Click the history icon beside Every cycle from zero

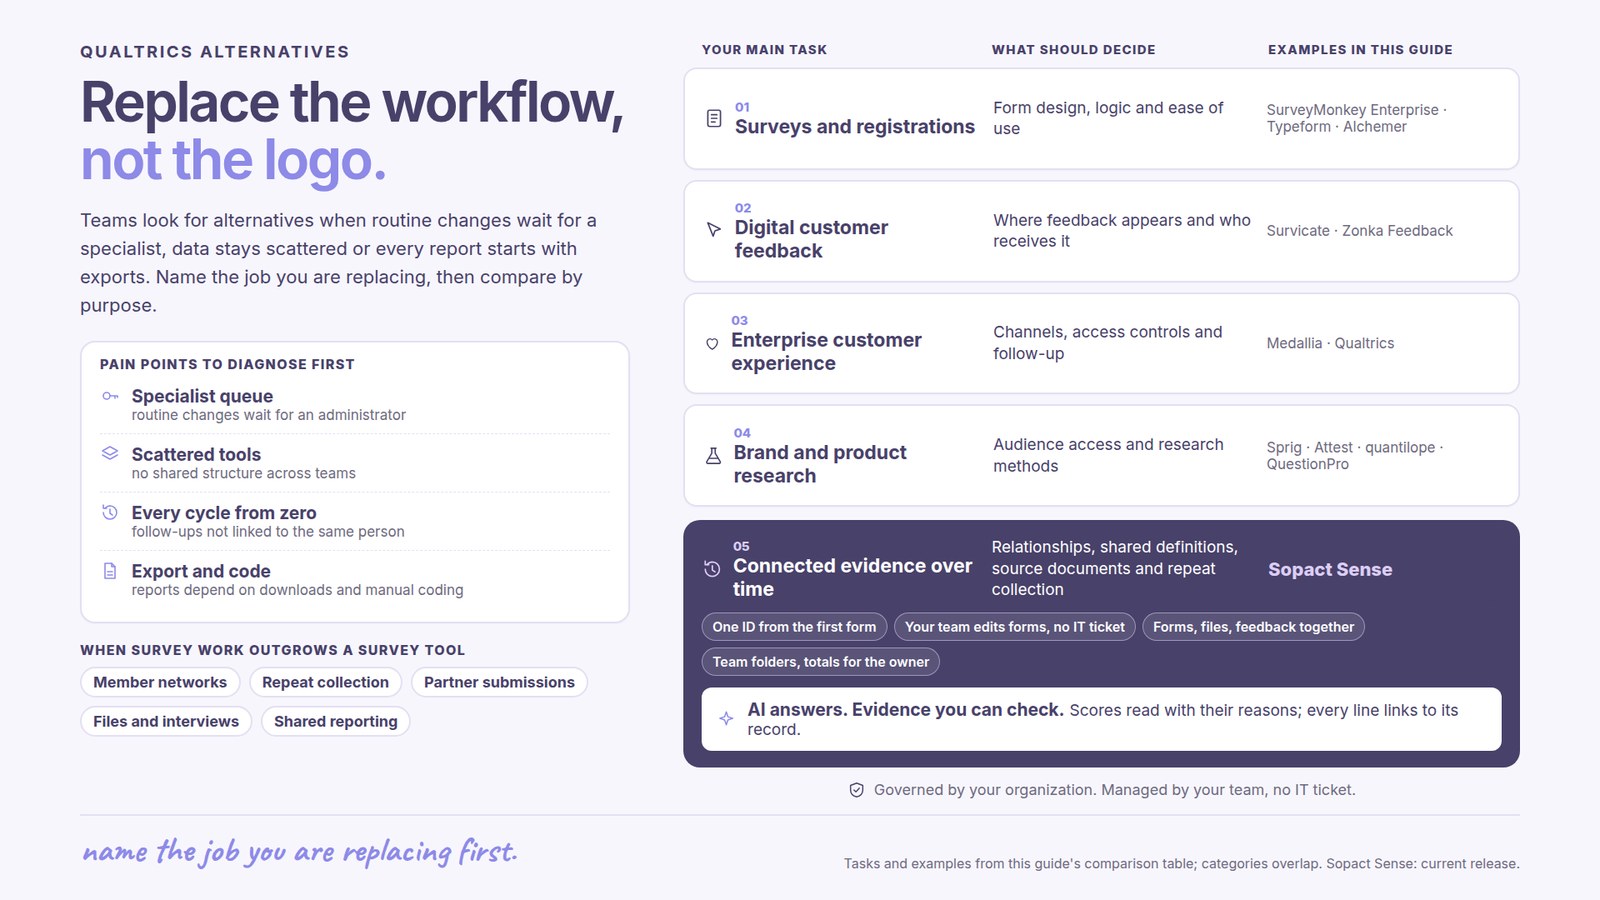click(110, 512)
